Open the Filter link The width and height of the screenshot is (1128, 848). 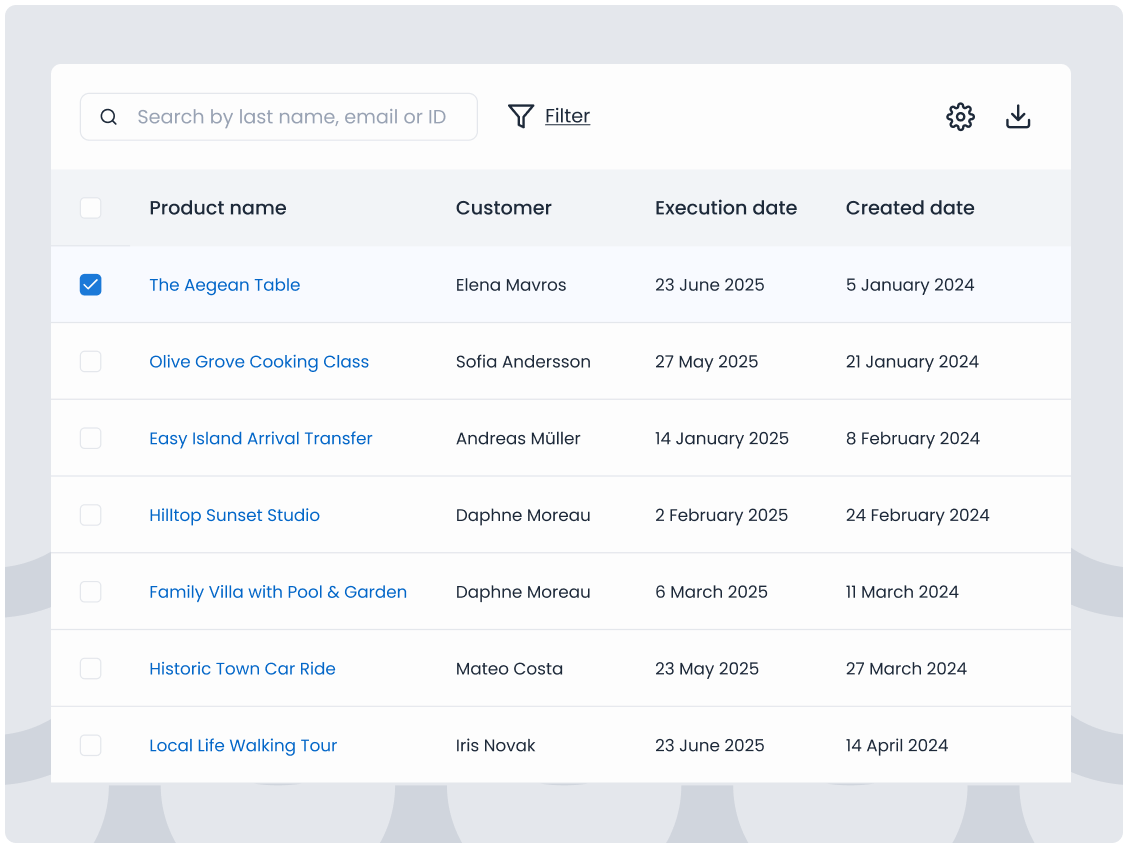[x=567, y=116]
